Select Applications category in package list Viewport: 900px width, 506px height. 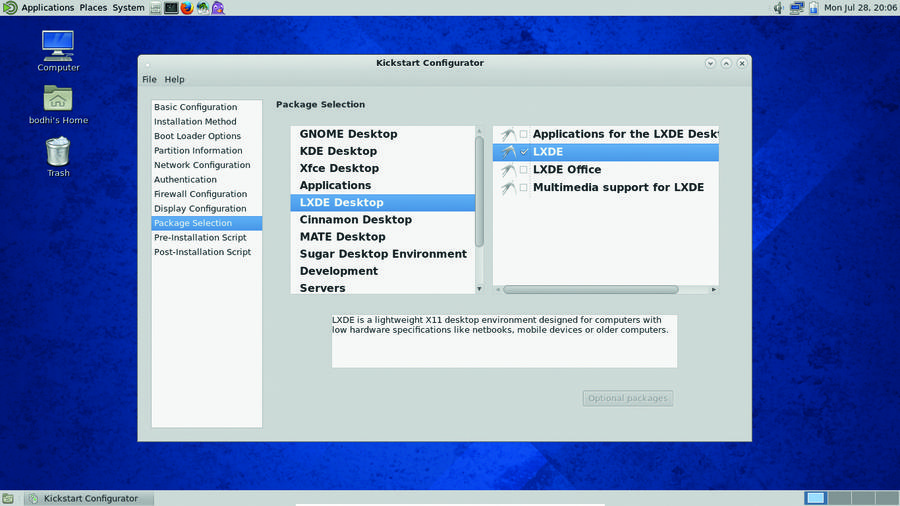[383, 185]
